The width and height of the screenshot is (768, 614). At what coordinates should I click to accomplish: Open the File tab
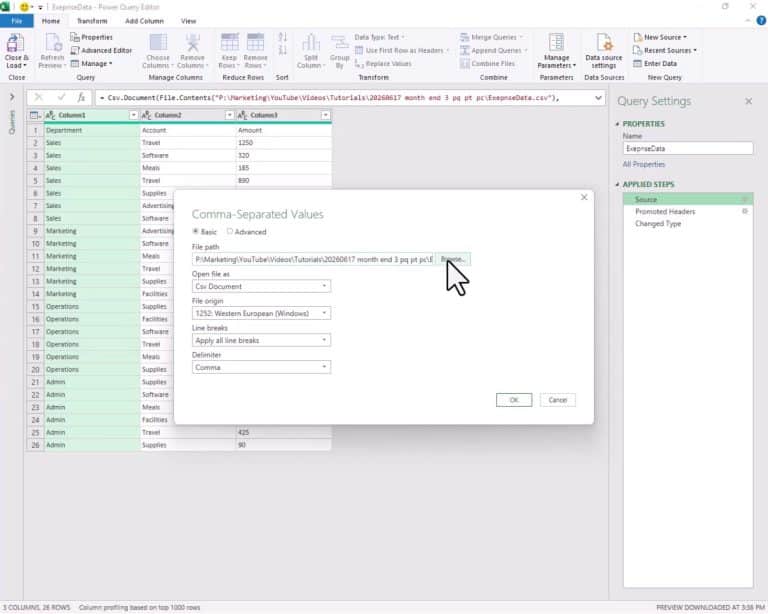(17, 21)
